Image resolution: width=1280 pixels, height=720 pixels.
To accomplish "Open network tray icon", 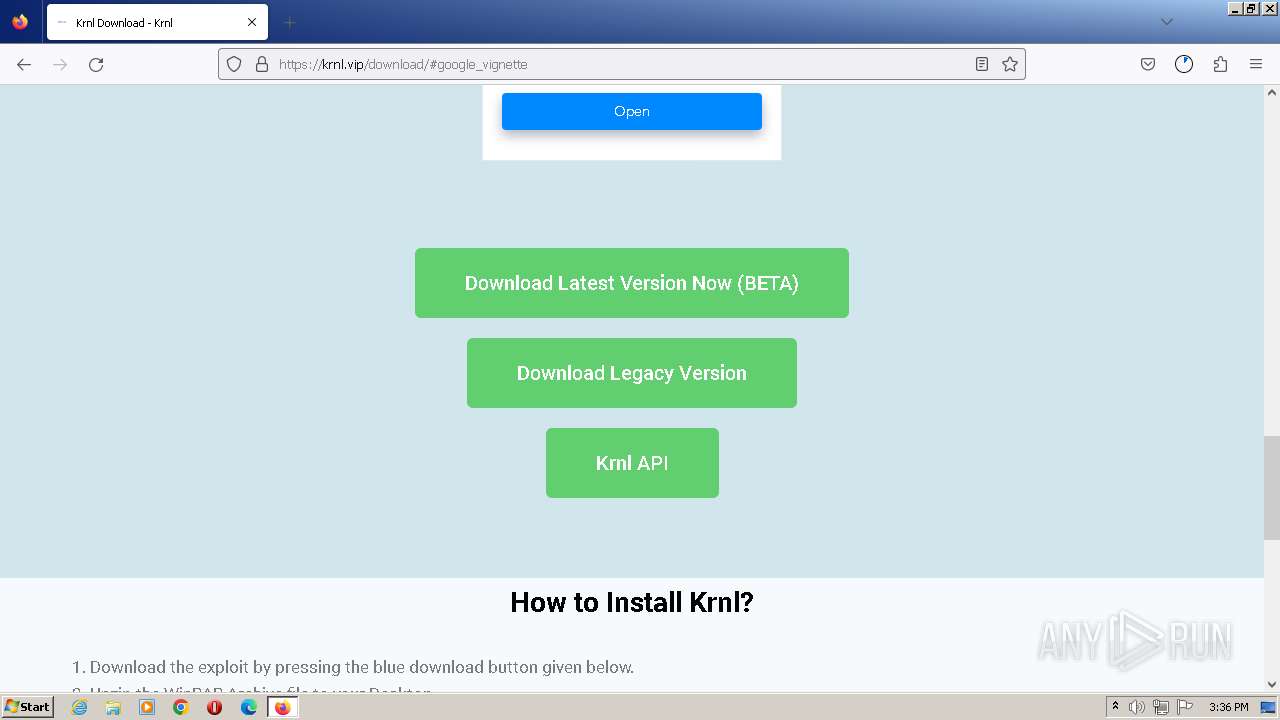I will click(x=1161, y=707).
